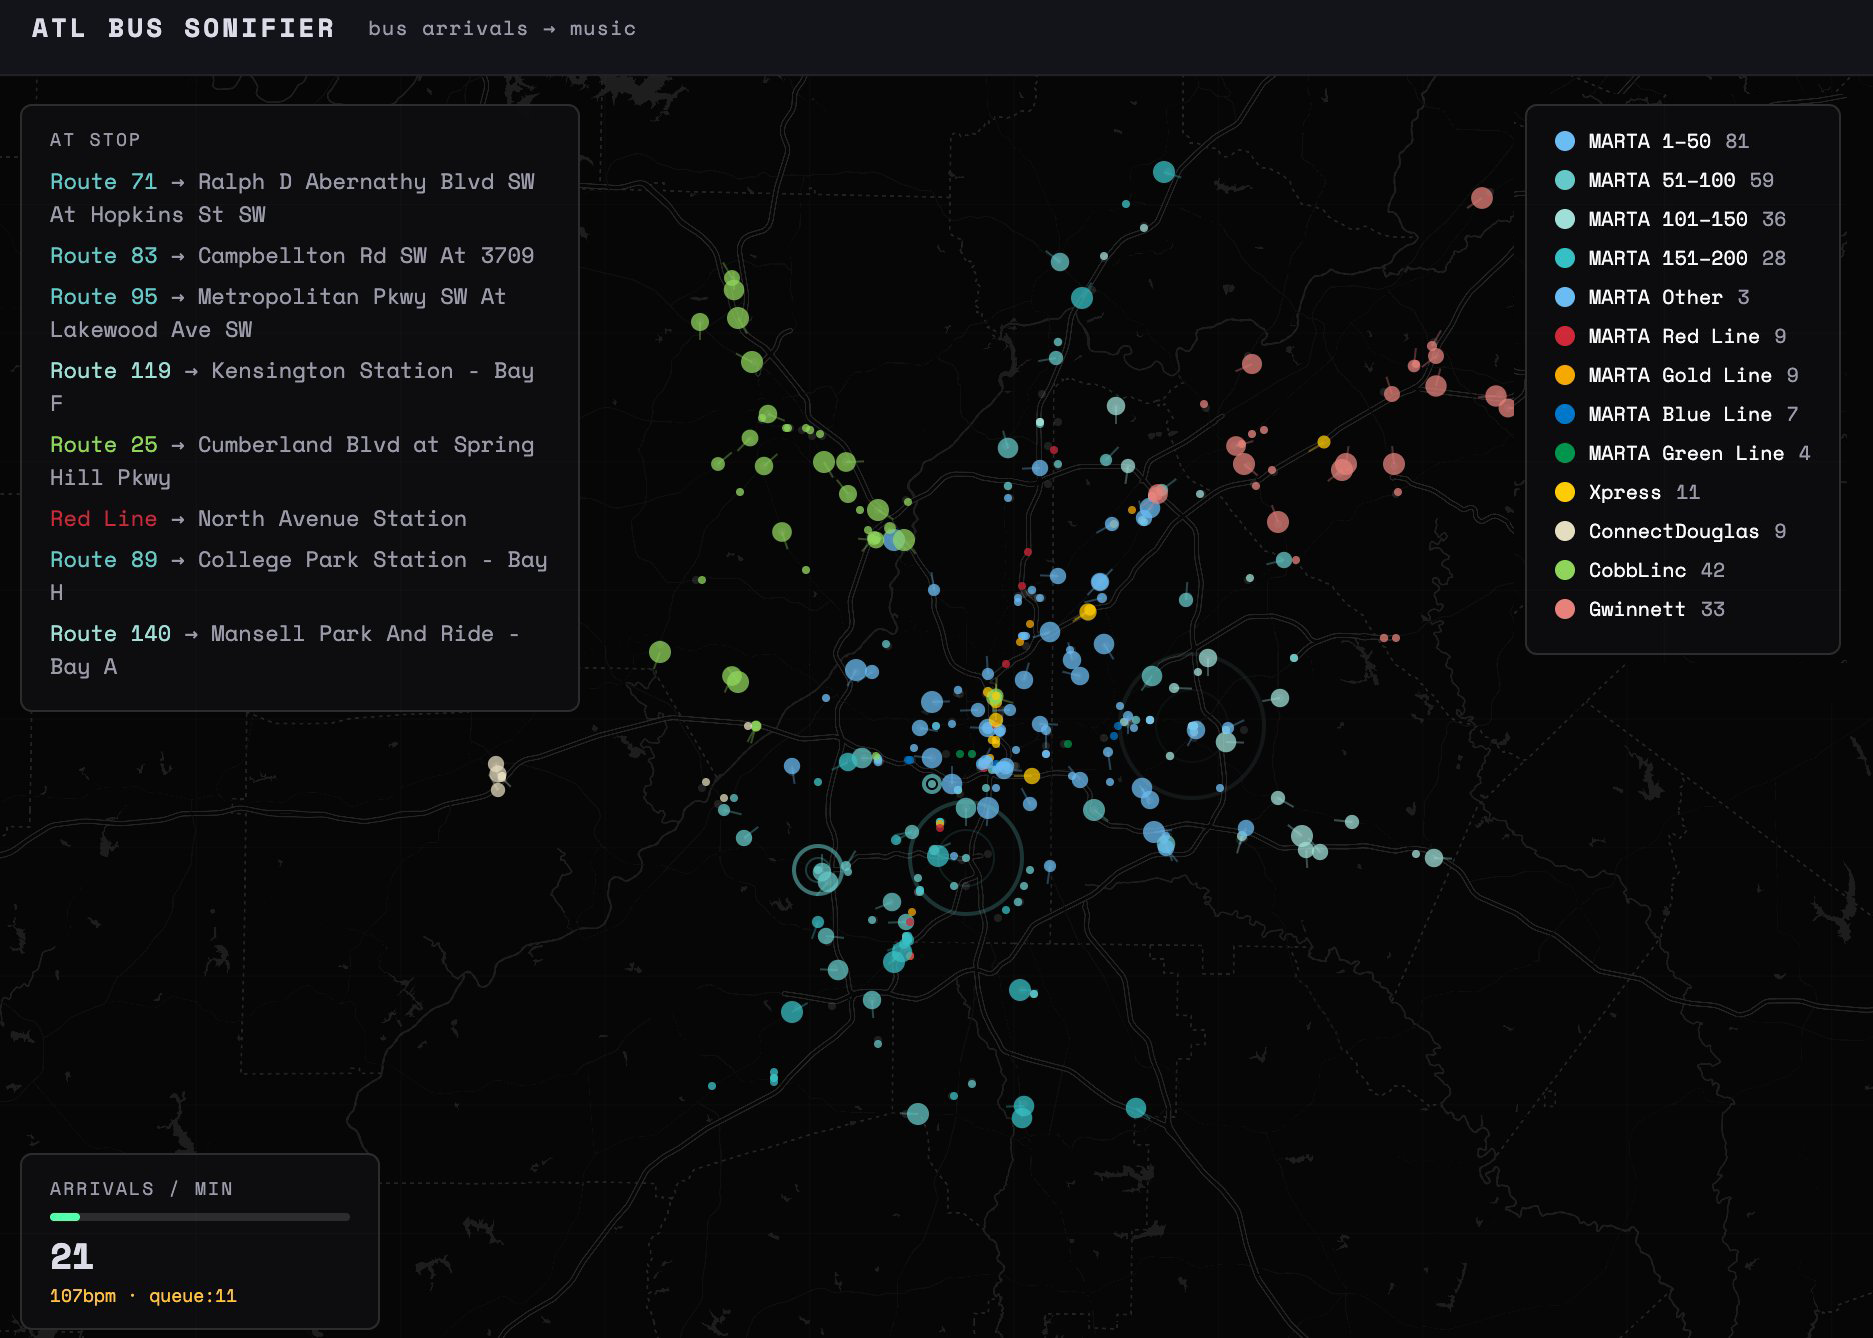The height and width of the screenshot is (1338, 1873).
Task: Click the CobbLinc count '42'
Action: click(x=1713, y=570)
